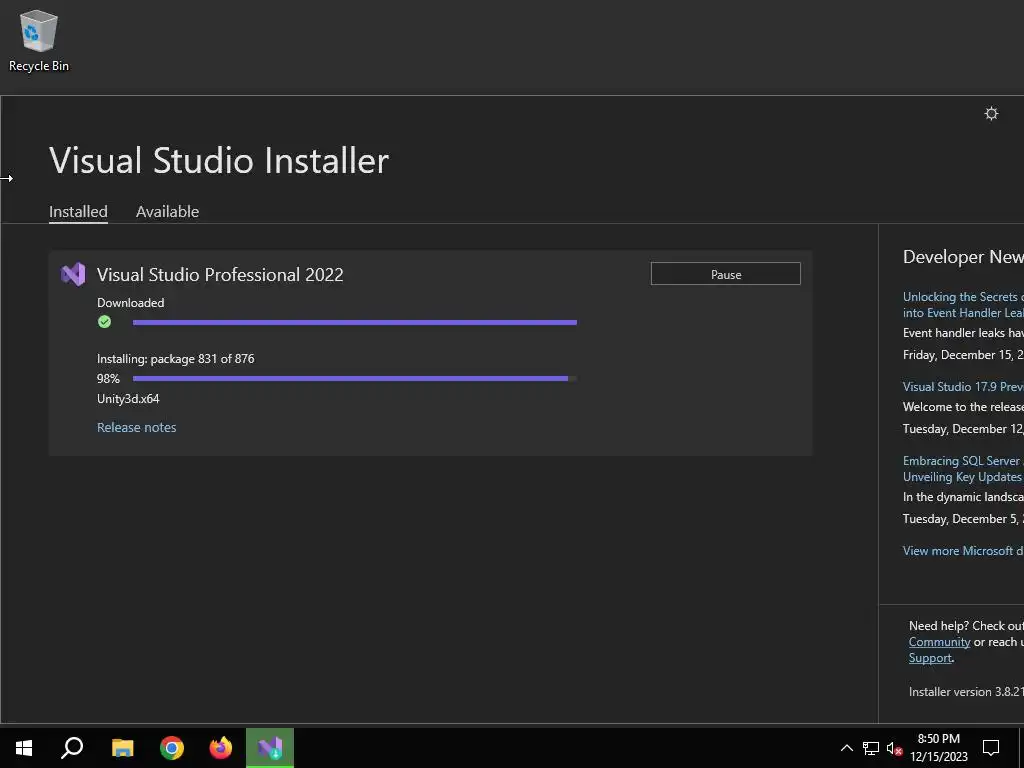Viewport: 1024px width, 768px height.
Task: Click the Downloaded progress bar
Action: point(355,322)
